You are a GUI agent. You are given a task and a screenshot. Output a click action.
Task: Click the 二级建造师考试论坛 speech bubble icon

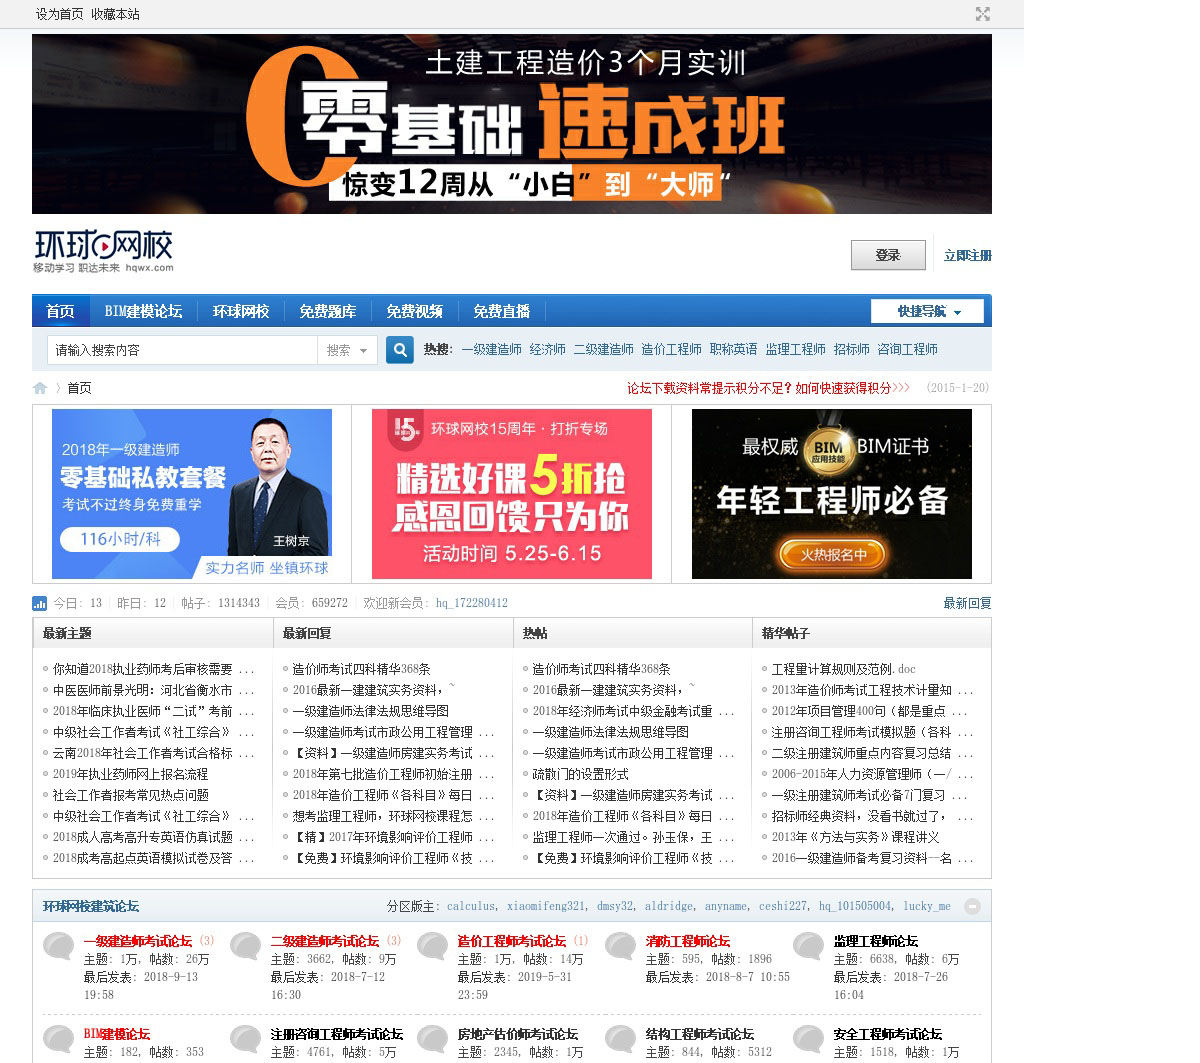point(246,946)
